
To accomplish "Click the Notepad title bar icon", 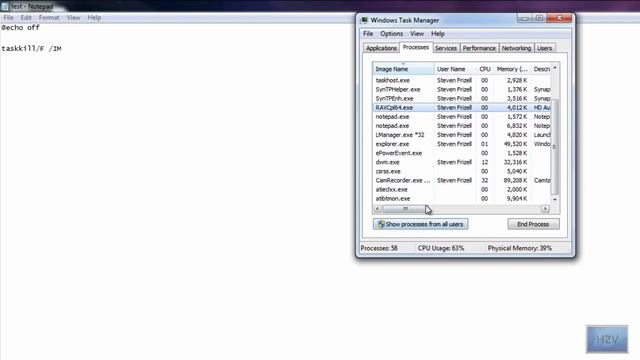I will click(5, 7).
